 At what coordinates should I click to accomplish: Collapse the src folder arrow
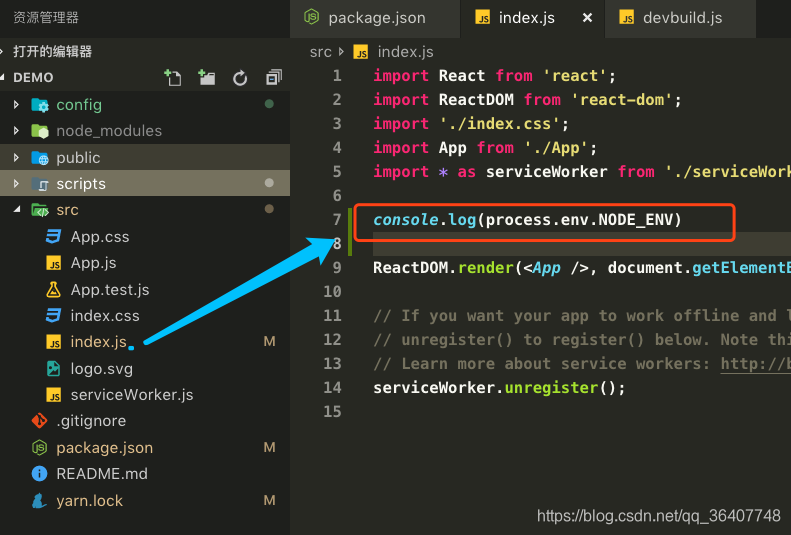click(x=17, y=209)
